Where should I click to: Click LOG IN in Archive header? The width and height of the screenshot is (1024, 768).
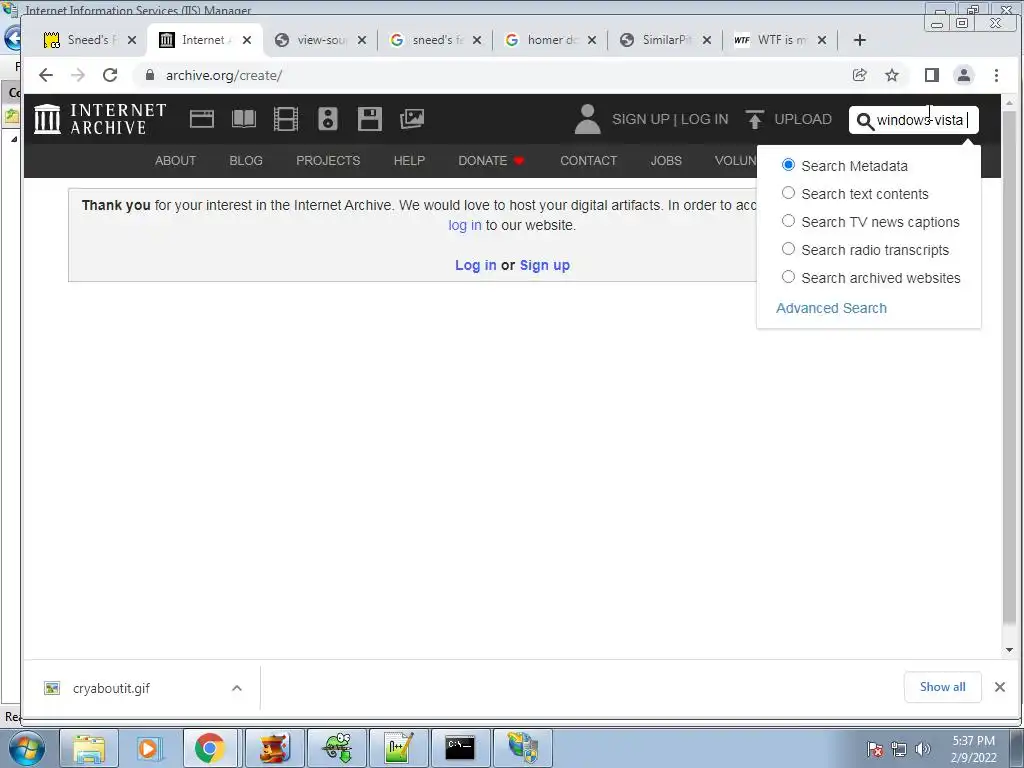704,119
